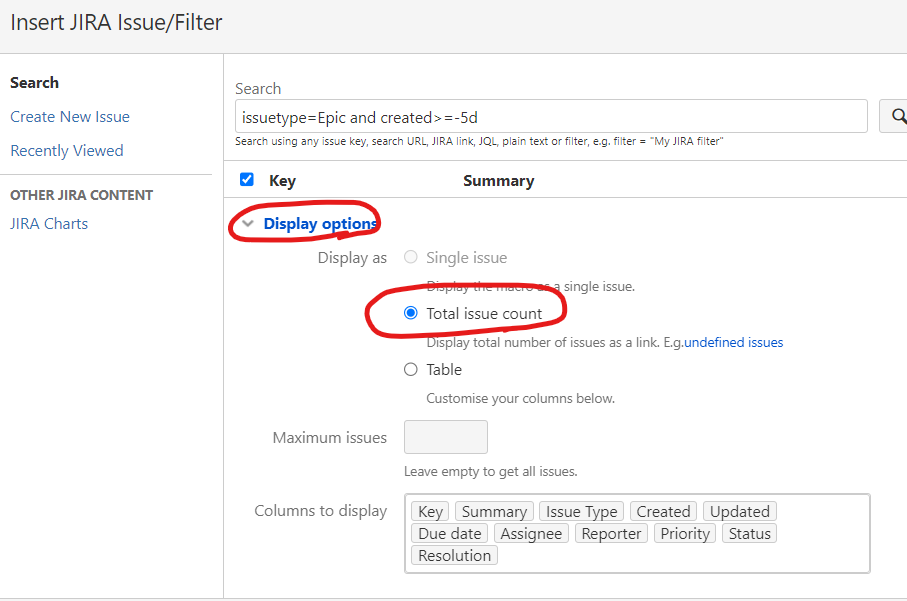Click the Created column tag
907x601 pixels.
click(x=663, y=511)
